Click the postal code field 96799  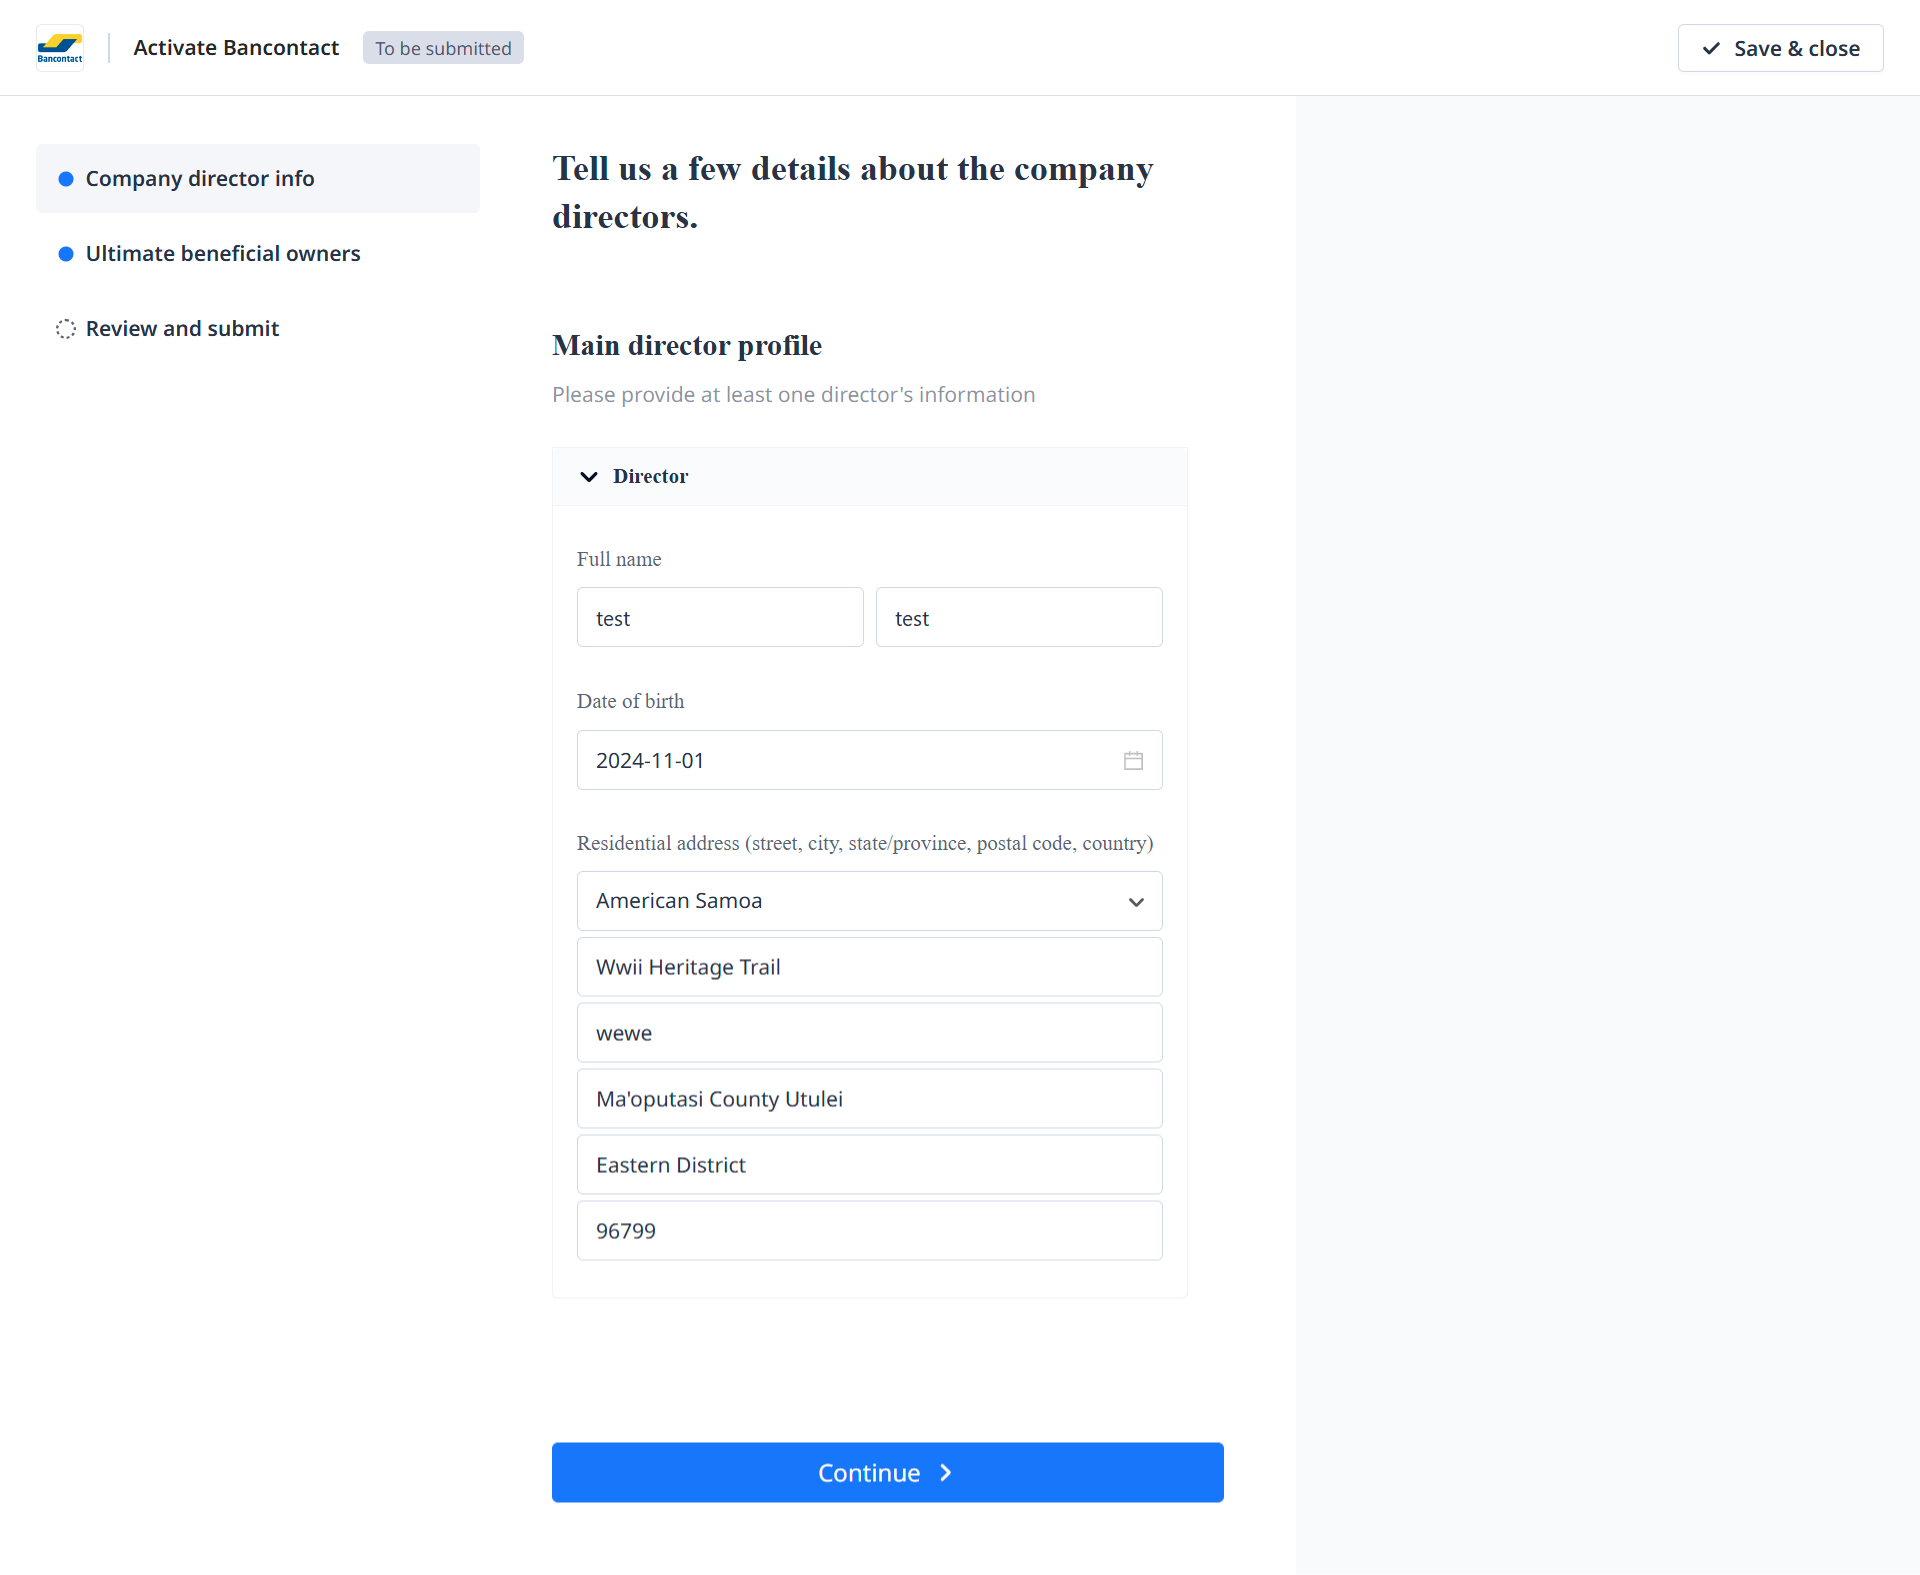869,1231
